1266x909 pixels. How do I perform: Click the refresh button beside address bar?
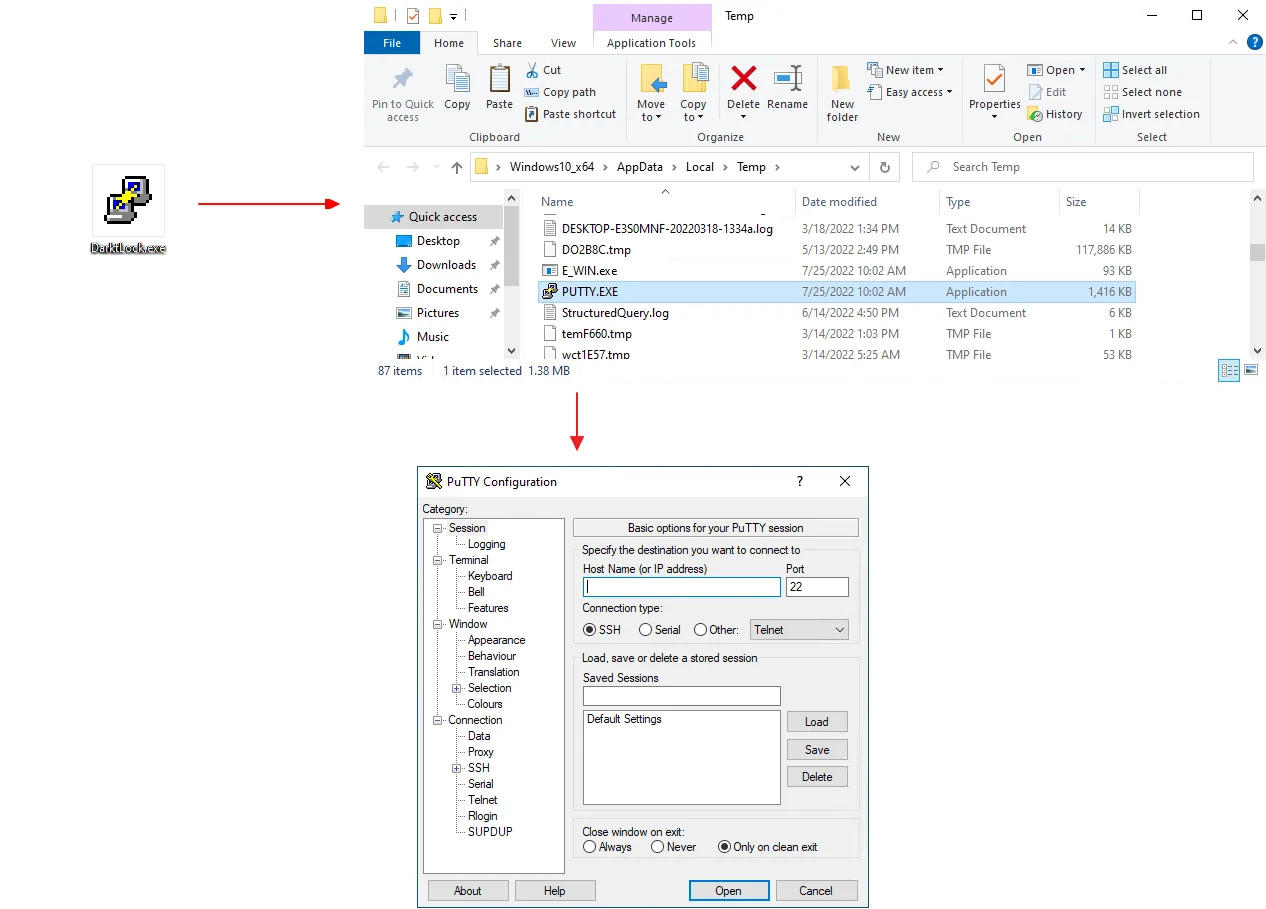(x=884, y=167)
